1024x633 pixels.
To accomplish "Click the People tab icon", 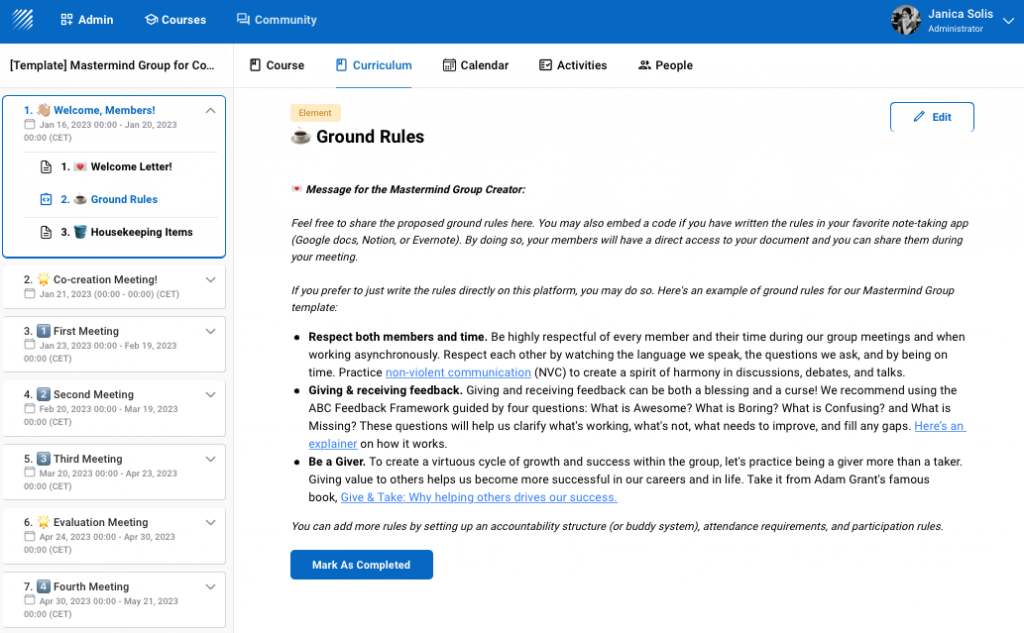I will (x=645, y=65).
